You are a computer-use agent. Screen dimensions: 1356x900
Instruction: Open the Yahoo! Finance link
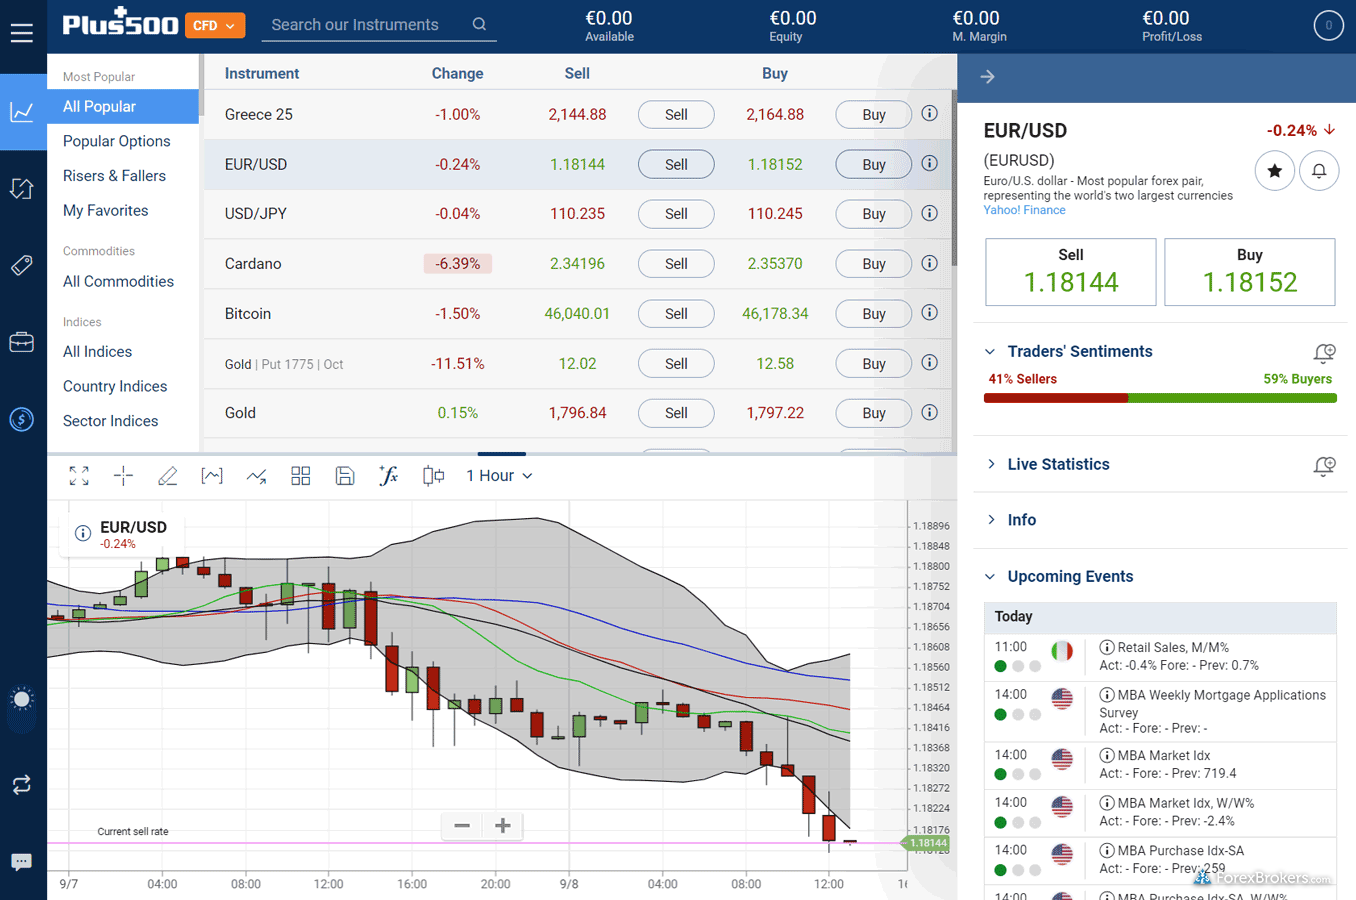tap(1024, 210)
